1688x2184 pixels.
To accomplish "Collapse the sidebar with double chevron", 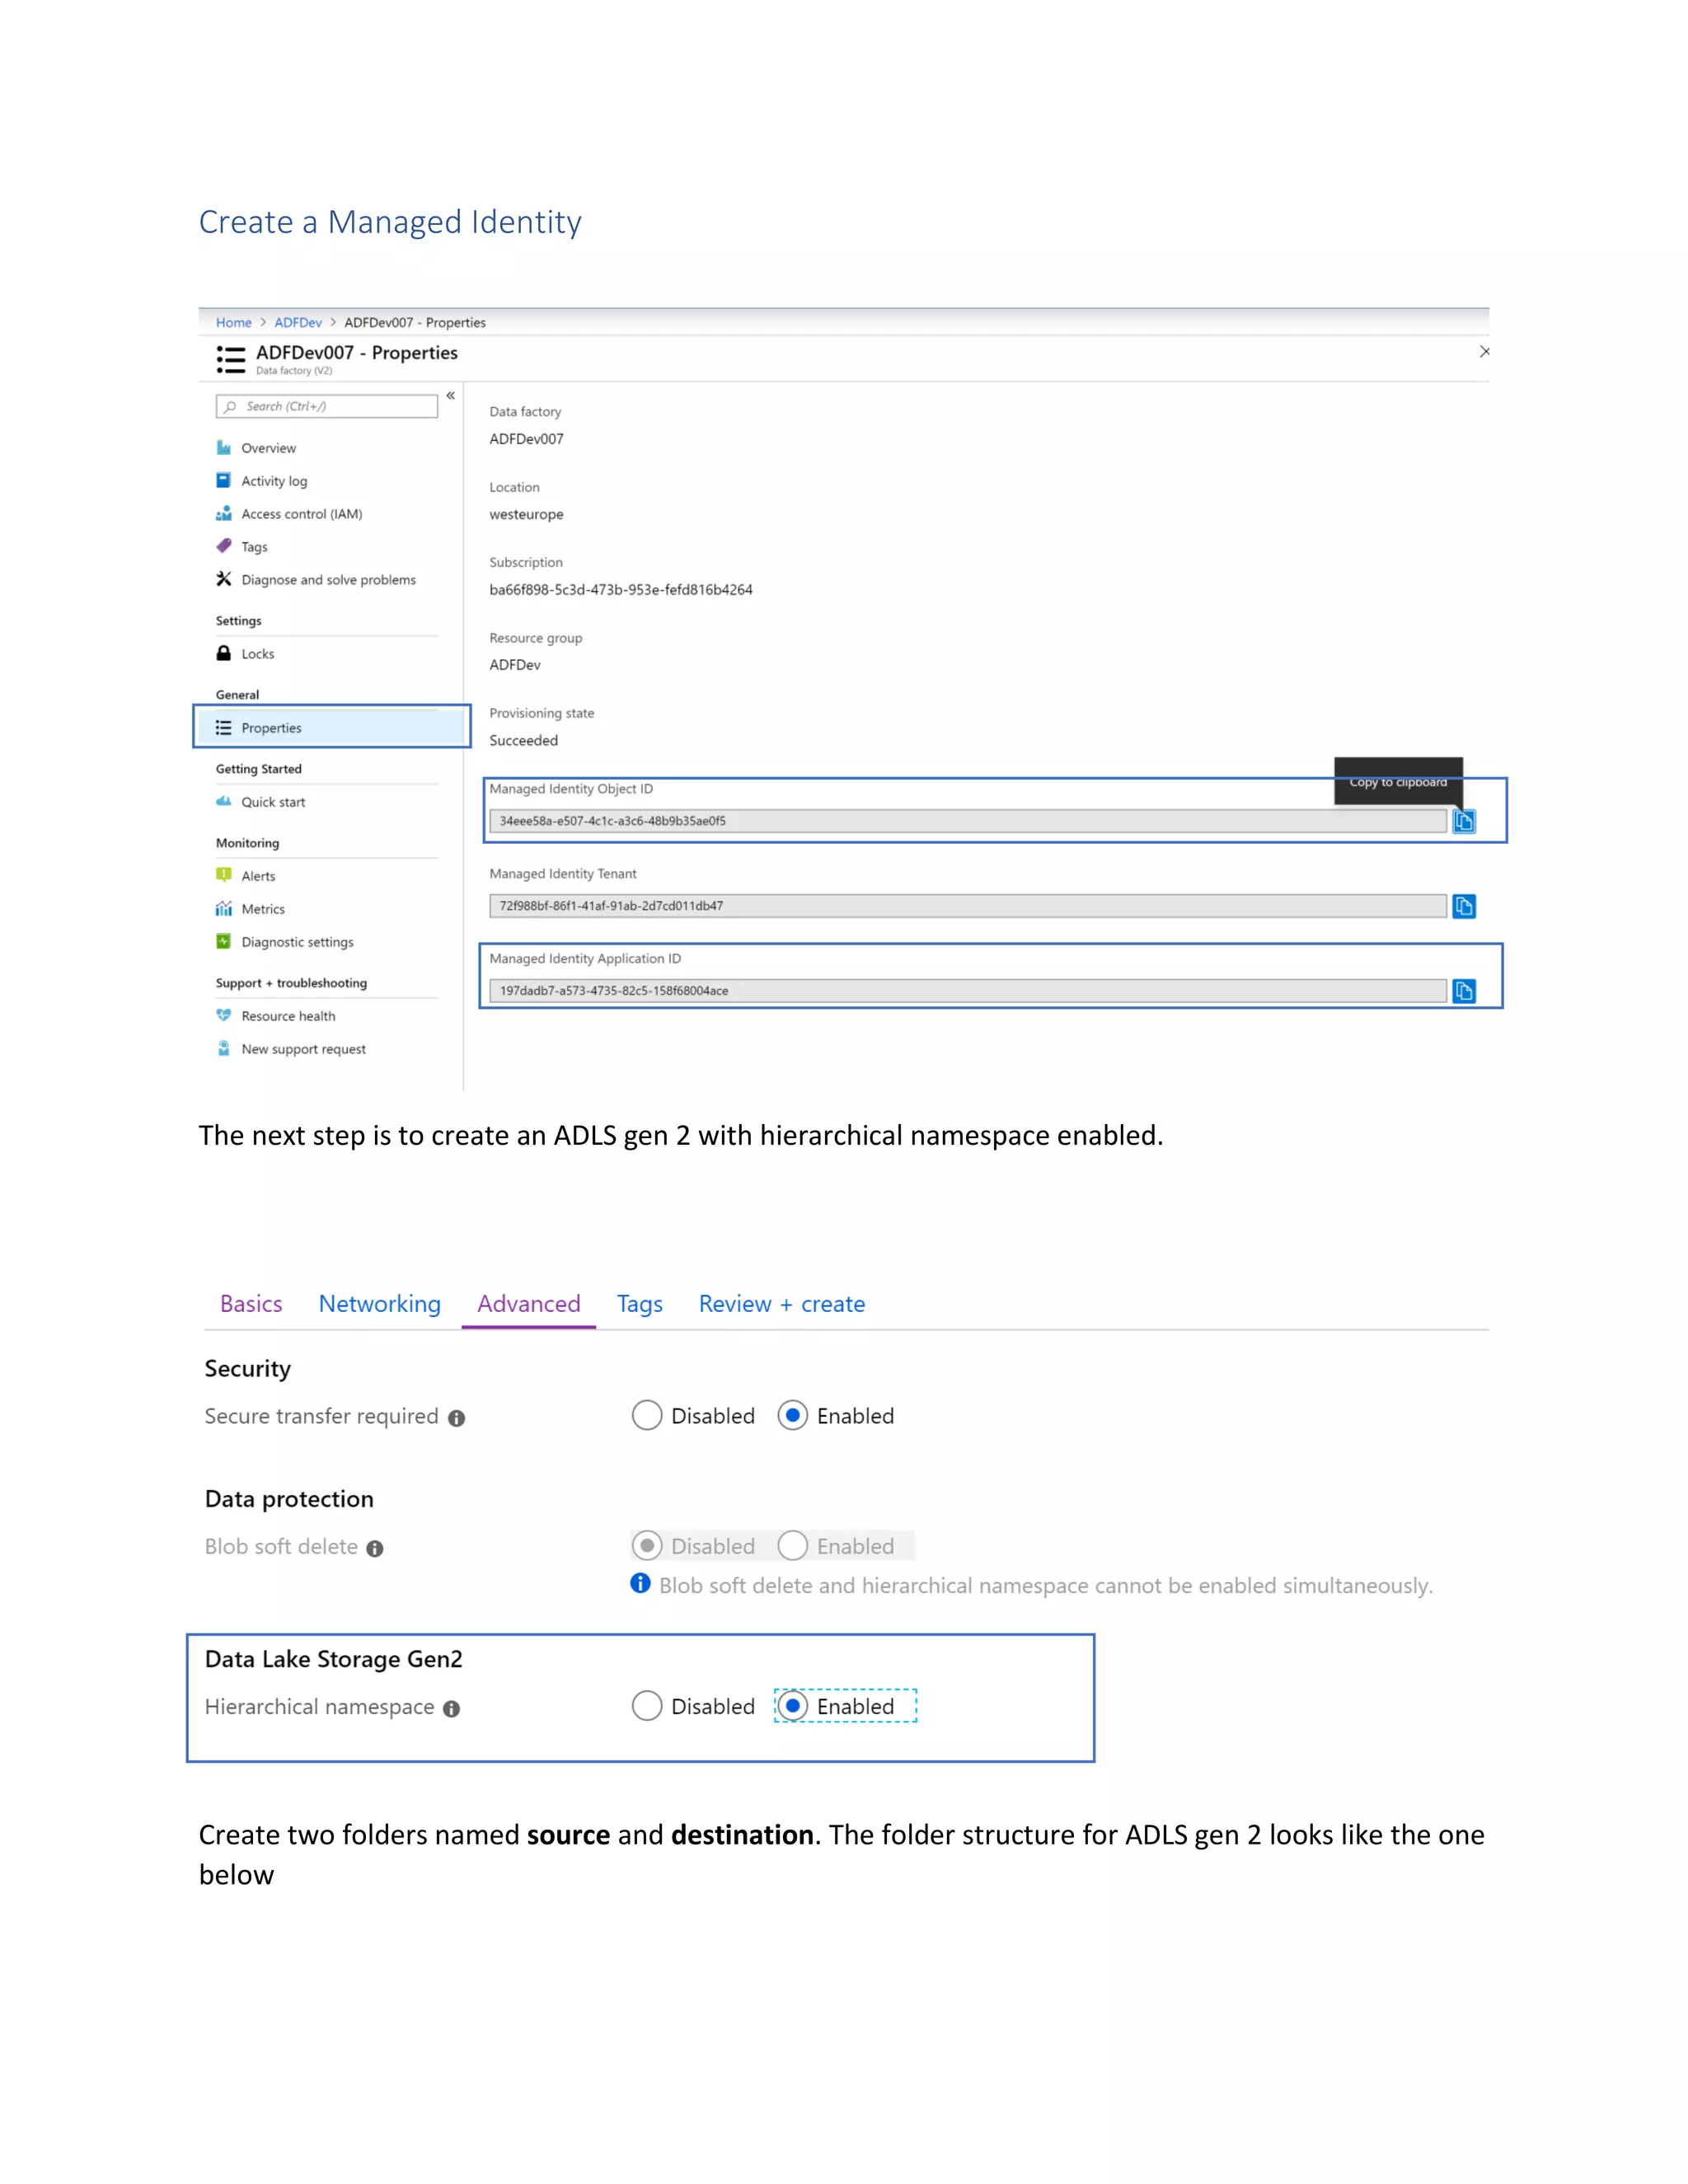I will [451, 396].
